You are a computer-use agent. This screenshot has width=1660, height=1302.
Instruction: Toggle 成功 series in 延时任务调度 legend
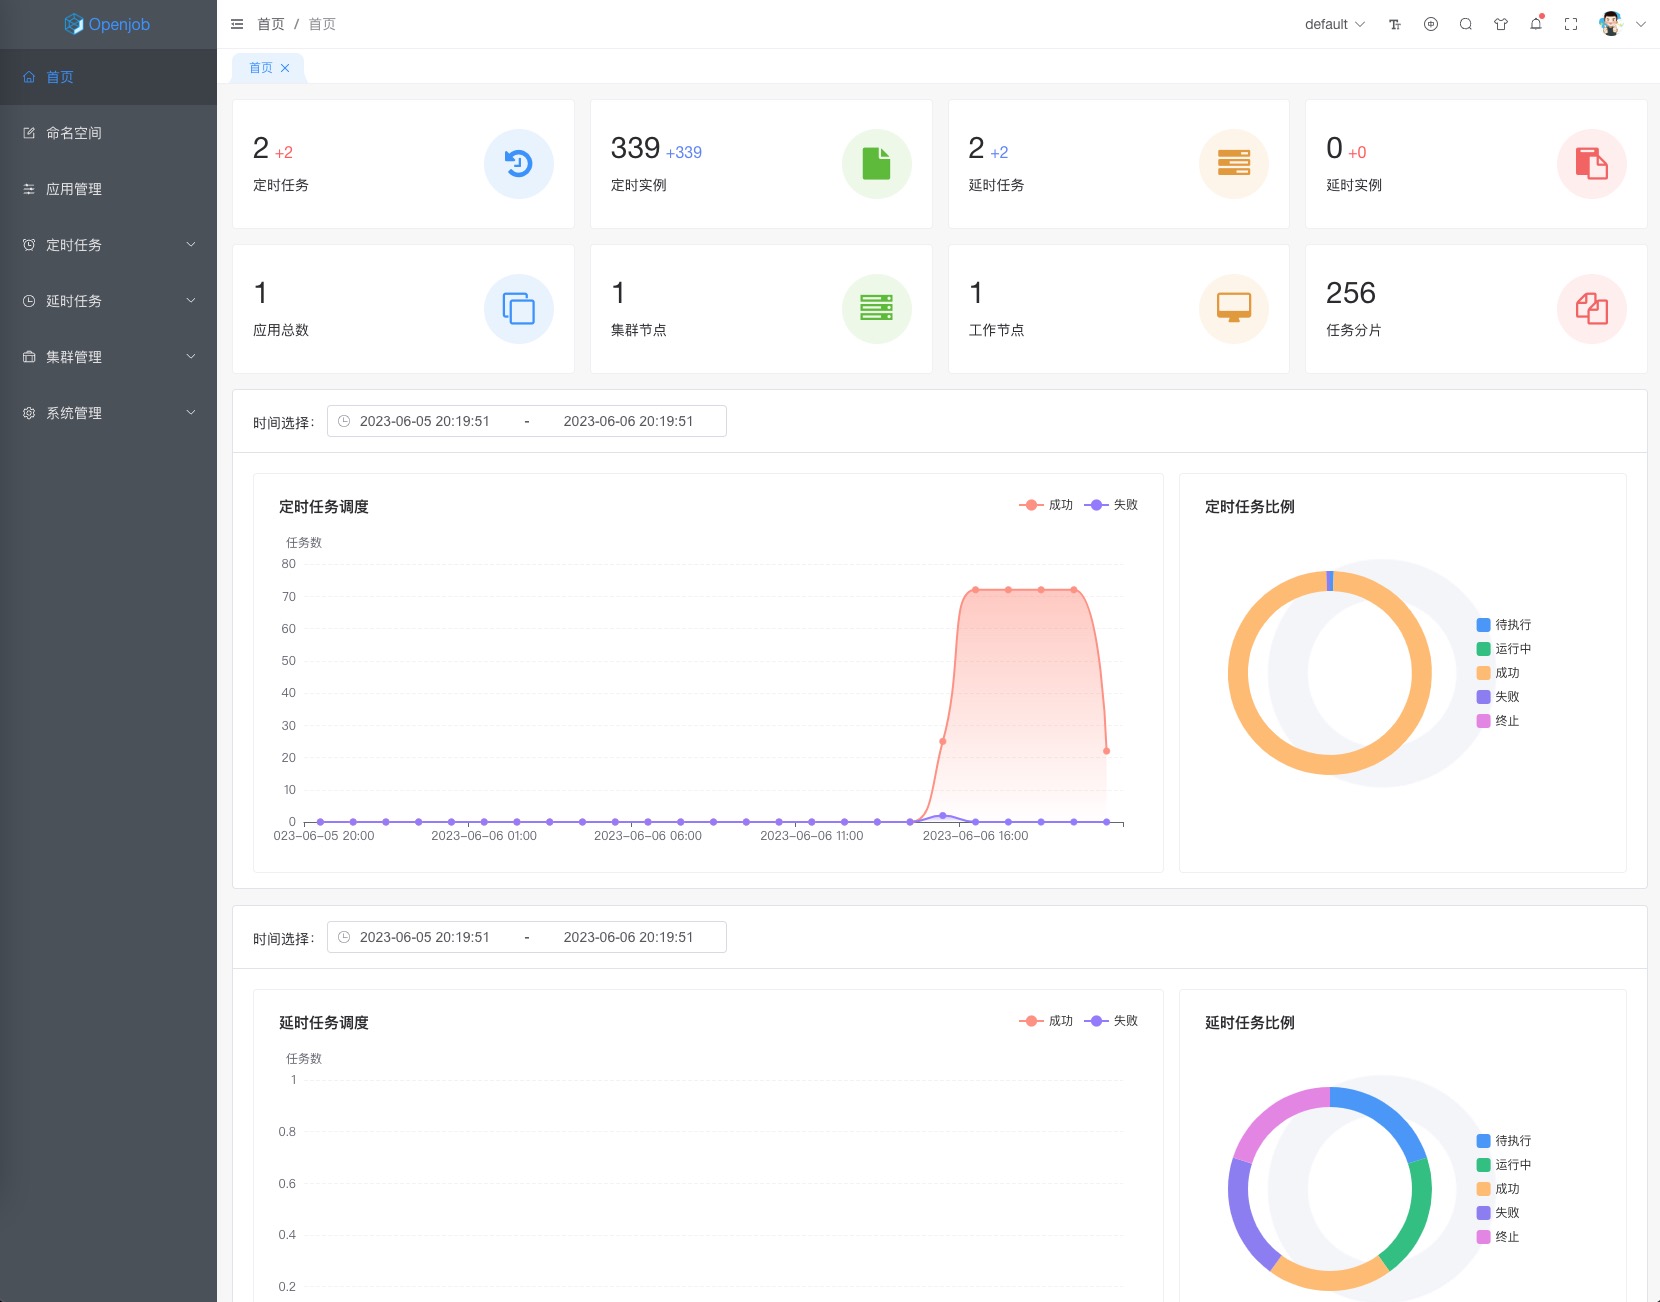(1046, 1021)
